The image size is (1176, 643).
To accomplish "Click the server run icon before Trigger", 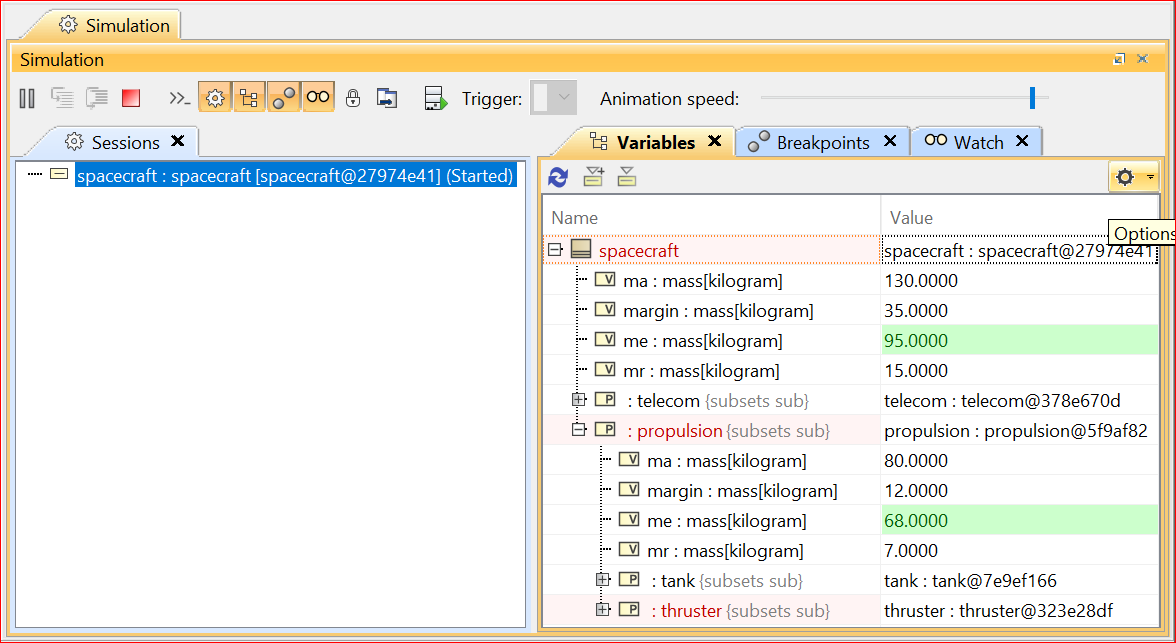I will click(435, 98).
